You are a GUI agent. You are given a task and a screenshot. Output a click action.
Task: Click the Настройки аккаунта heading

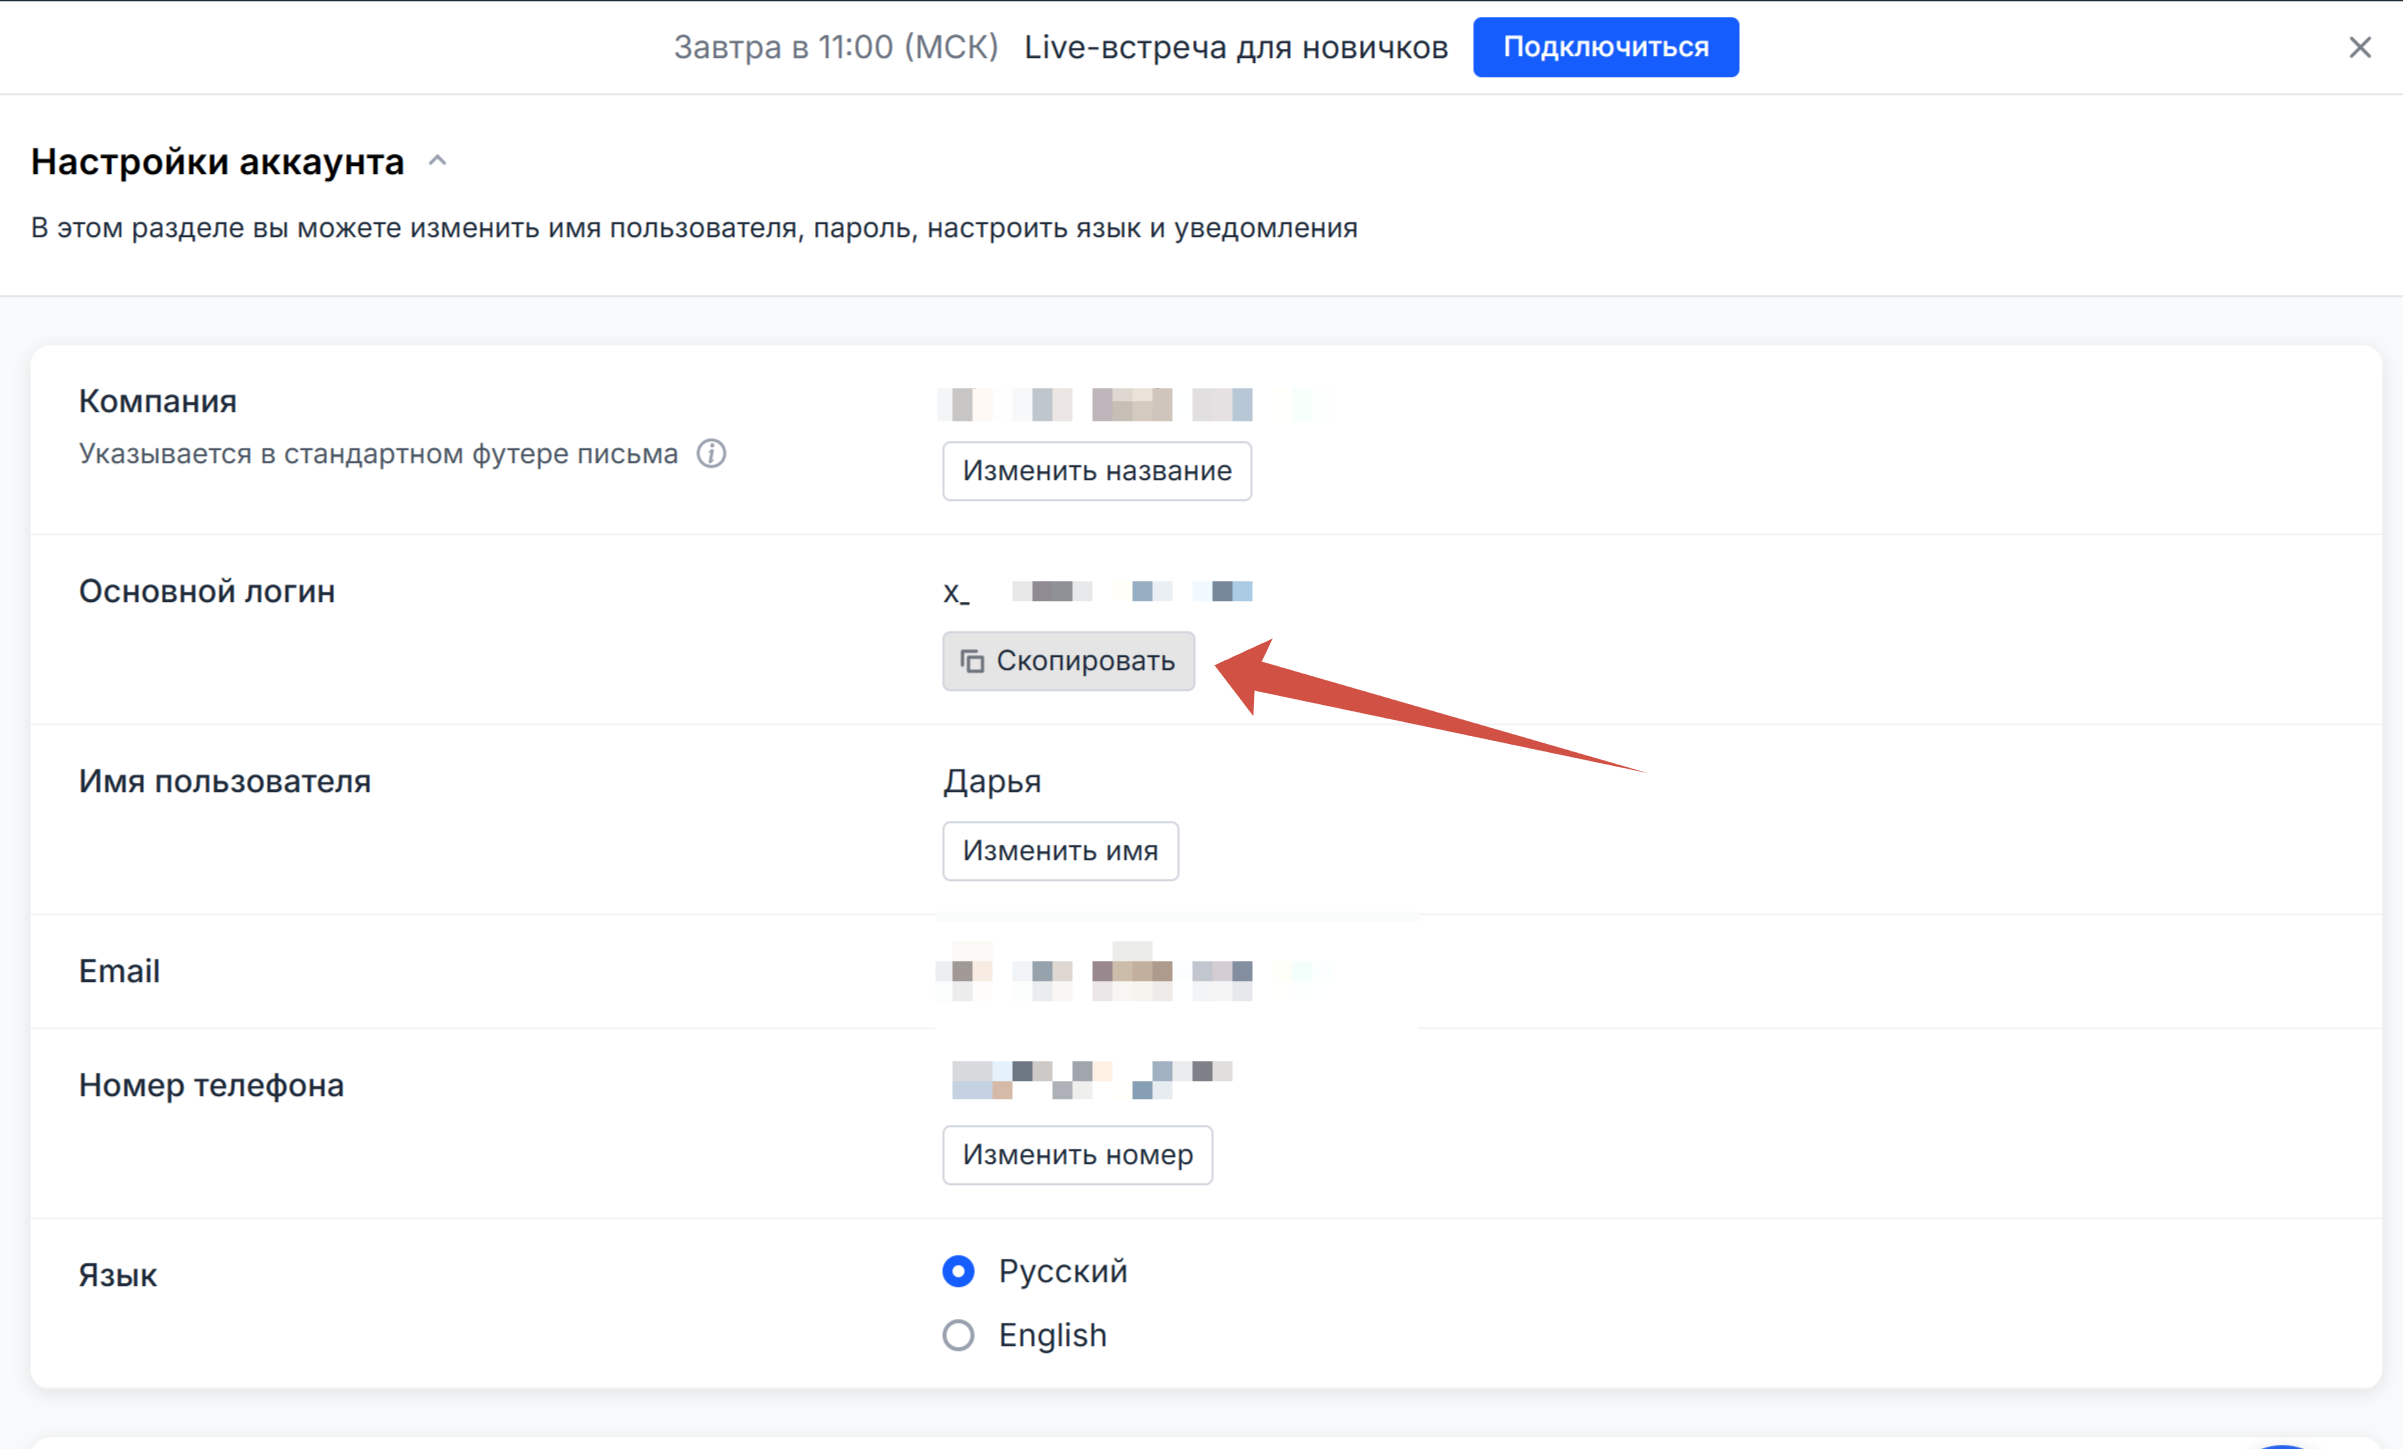coord(217,162)
